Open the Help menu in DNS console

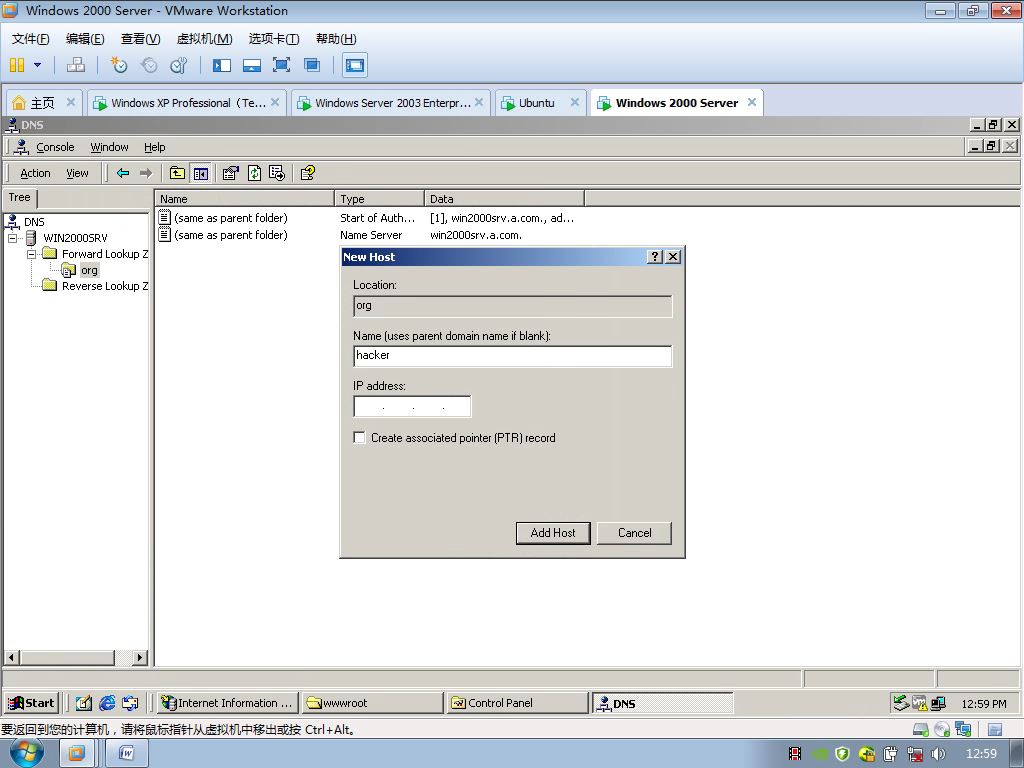(155, 147)
